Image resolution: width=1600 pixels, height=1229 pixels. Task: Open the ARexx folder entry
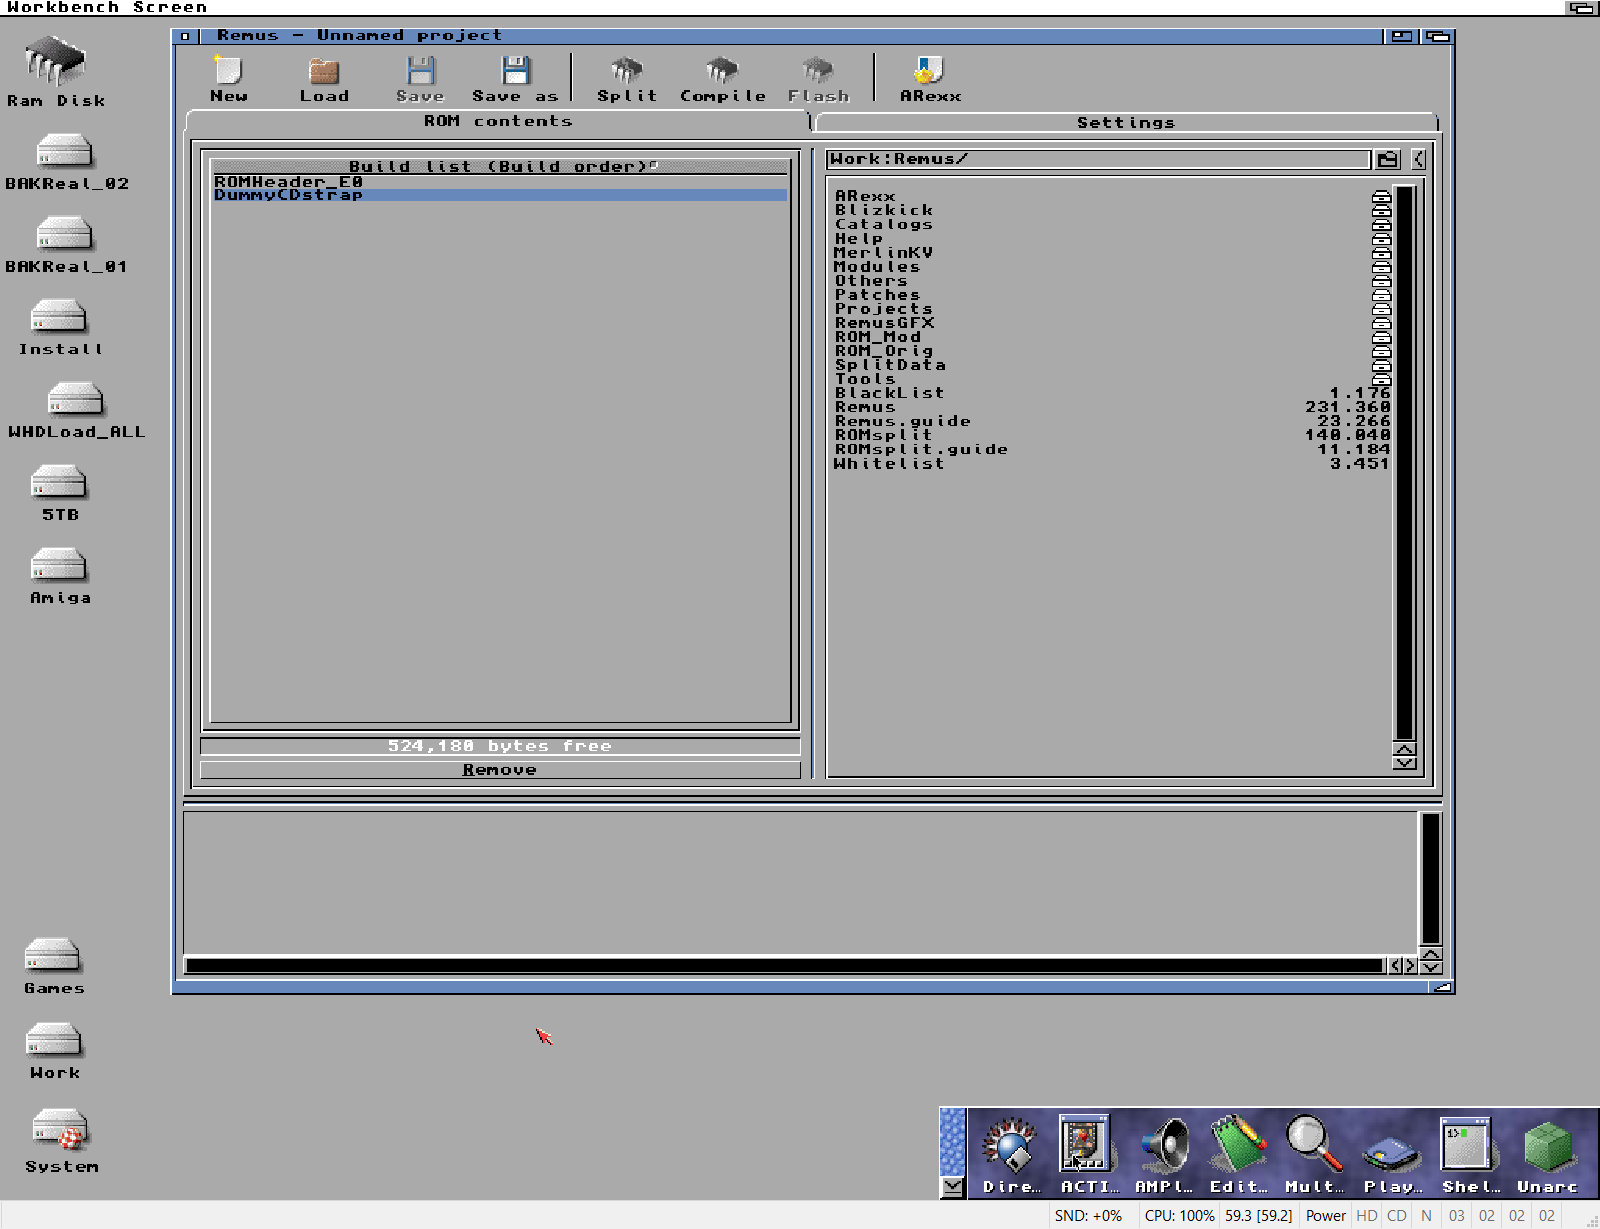point(1112,197)
